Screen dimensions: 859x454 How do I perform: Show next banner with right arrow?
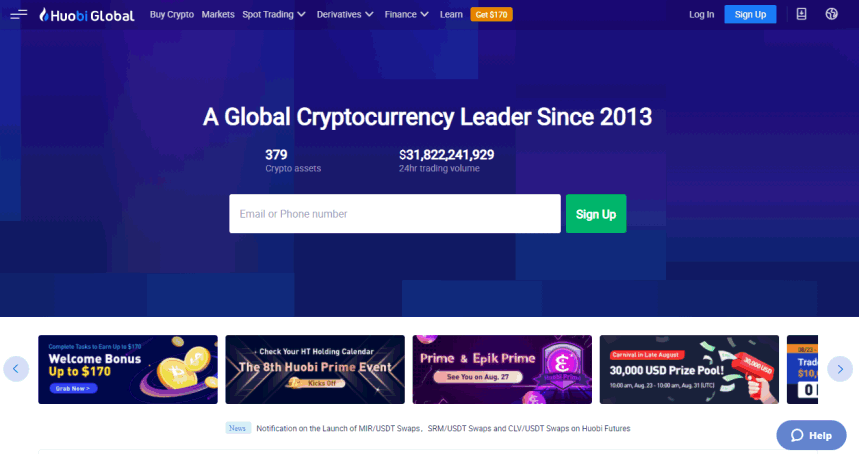coord(840,369)
